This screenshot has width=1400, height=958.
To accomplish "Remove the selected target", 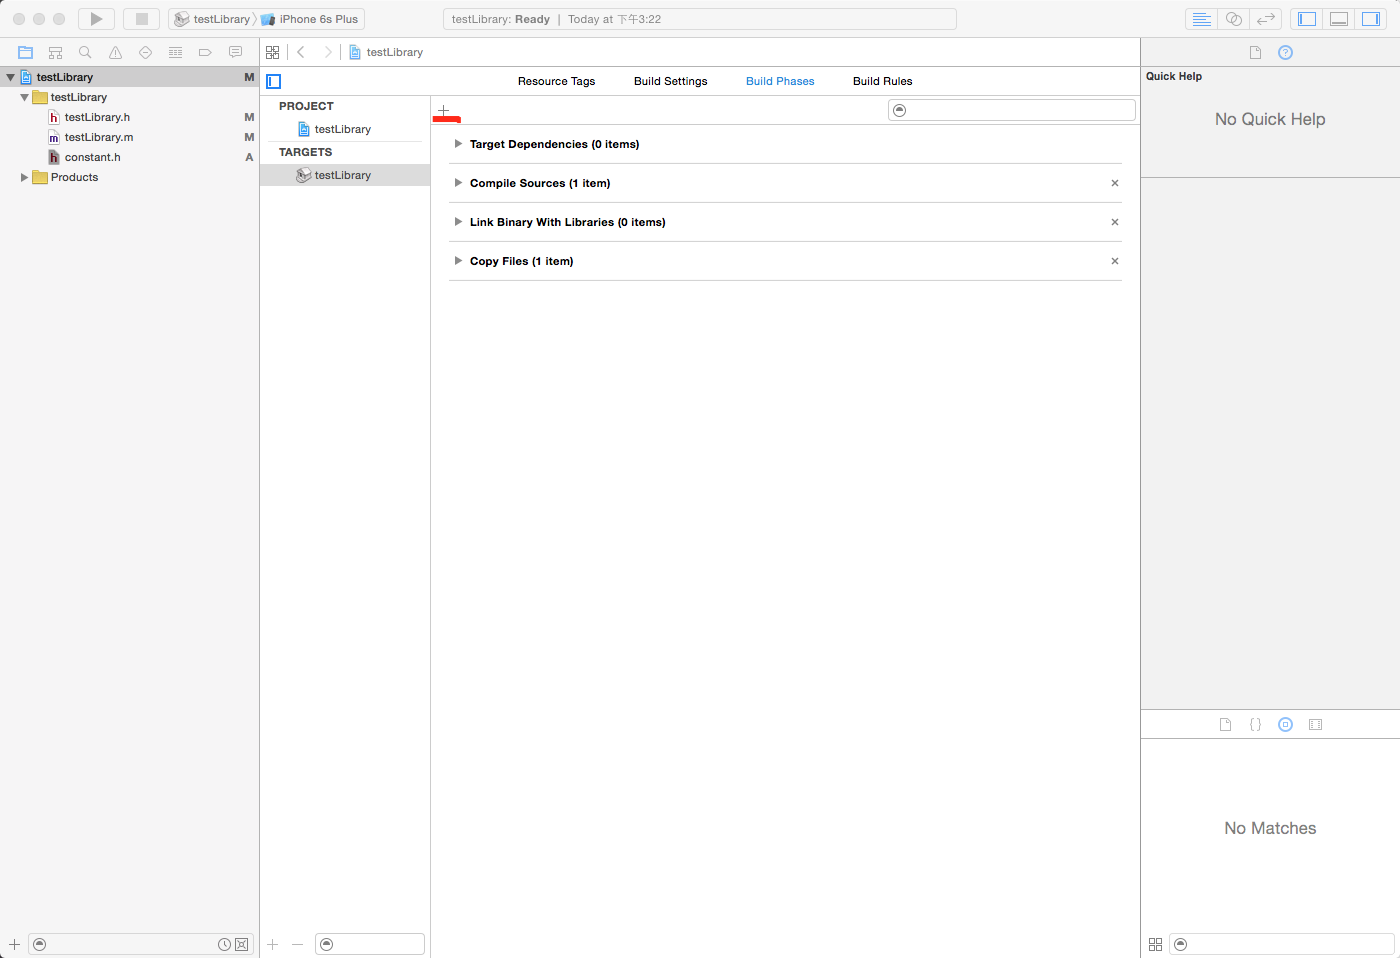I will click(297, 944).
